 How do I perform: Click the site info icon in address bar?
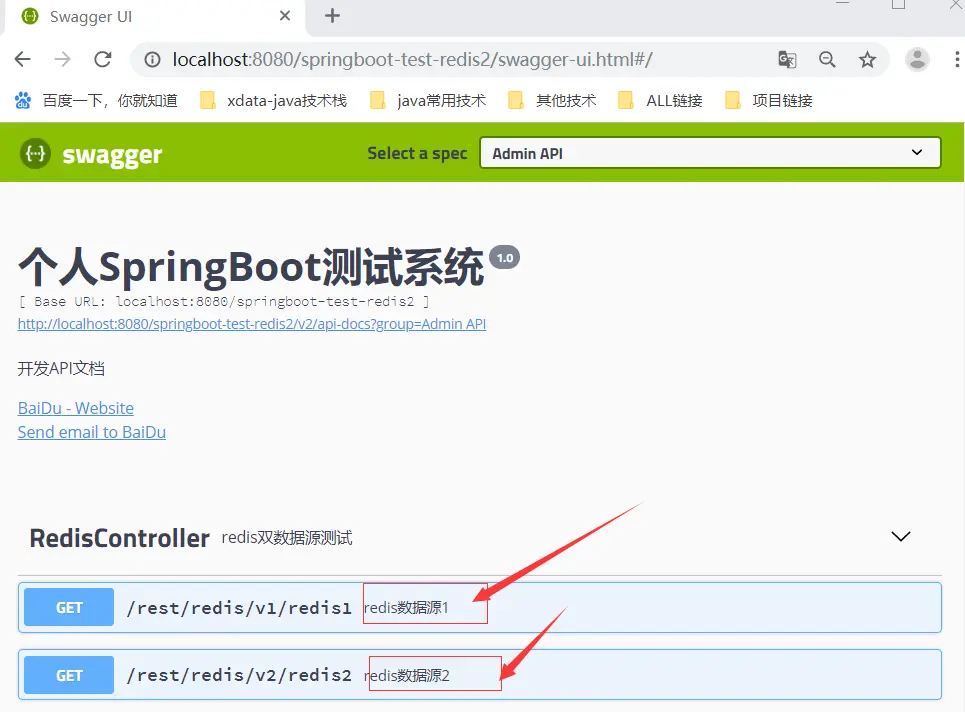[x=151, y=59]
